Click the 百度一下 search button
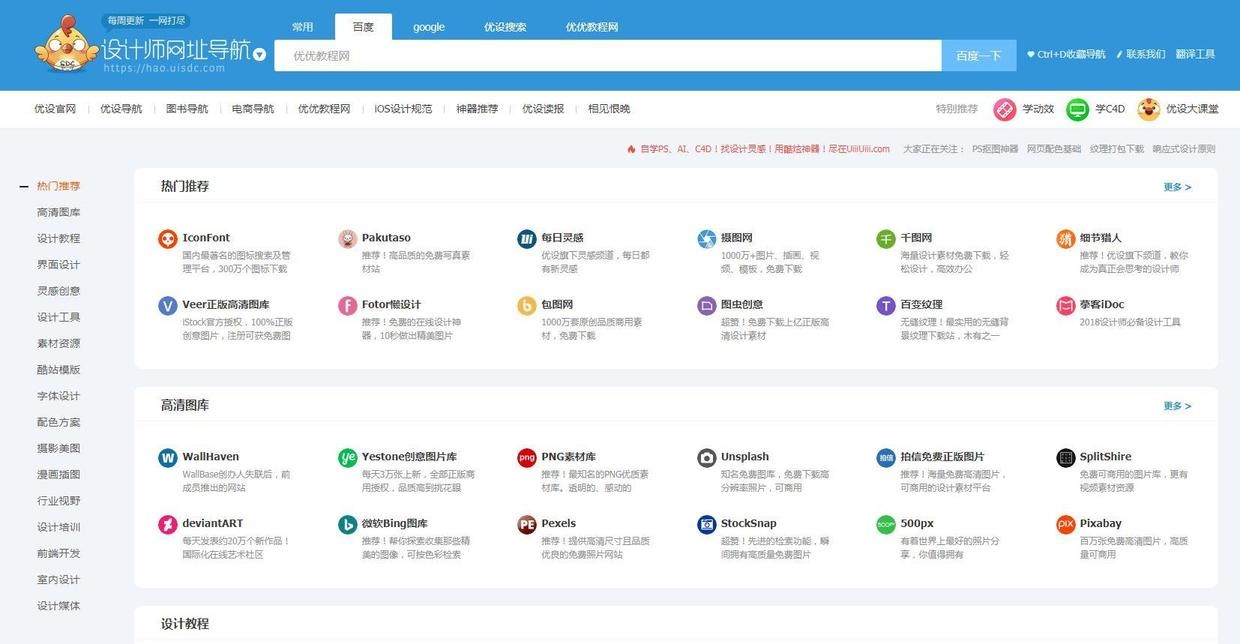This screenshot has width=1240, height=644. pos(978,56)
